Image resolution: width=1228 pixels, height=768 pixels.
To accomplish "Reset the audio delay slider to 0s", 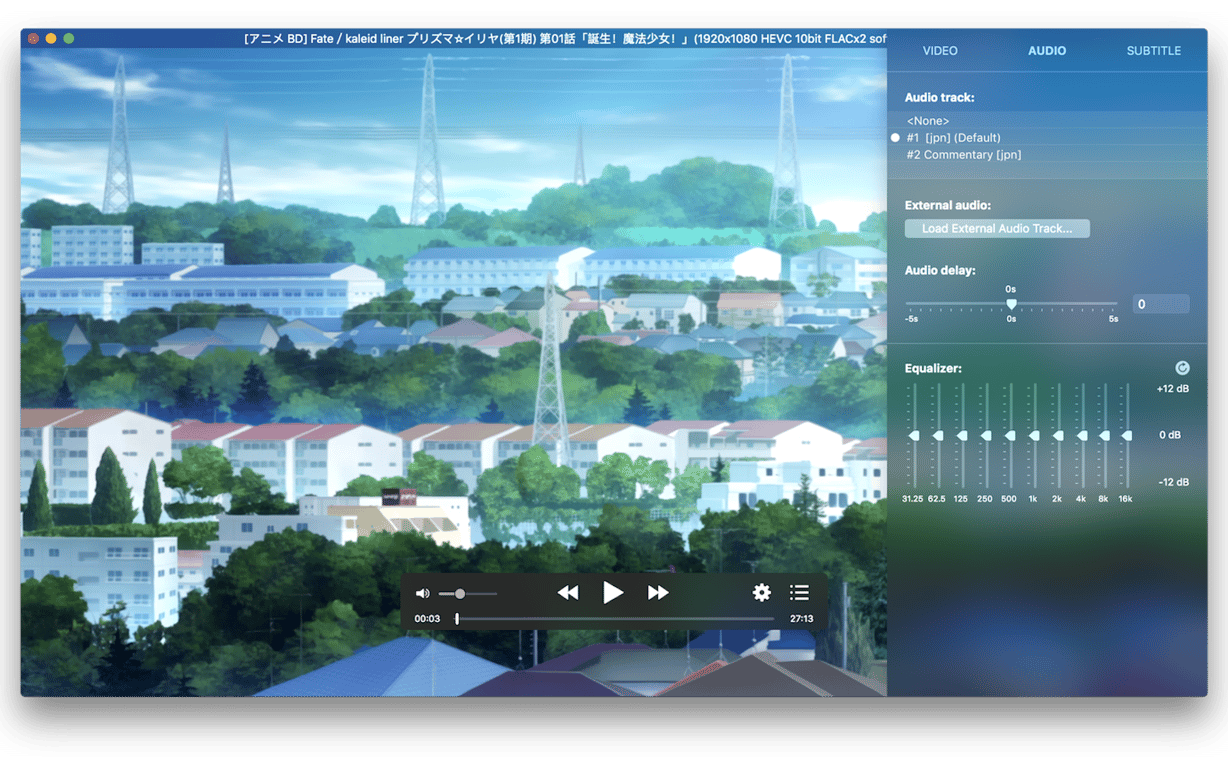I will click(x=1011, y=303).
